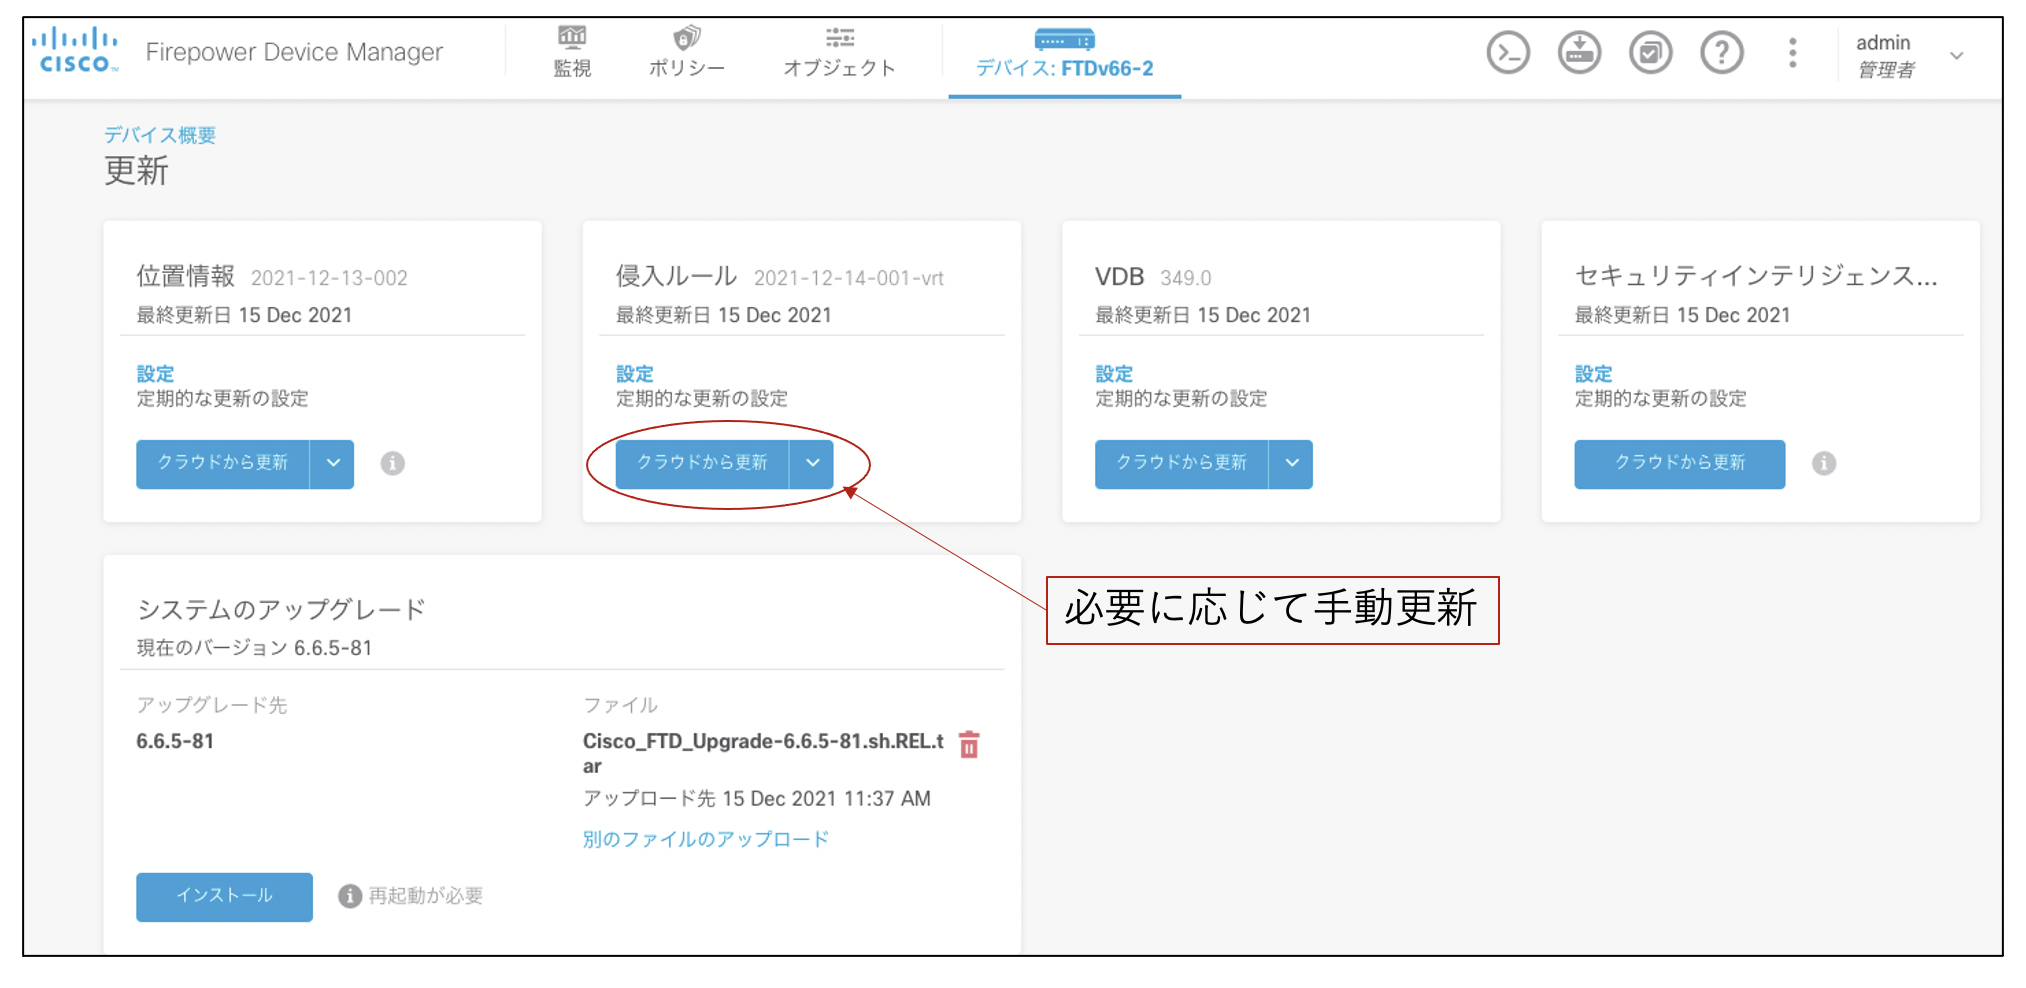Expand dropdown arrow beside VDB update button
Screen dimensions: 2026x988
tap(1291, 464)
